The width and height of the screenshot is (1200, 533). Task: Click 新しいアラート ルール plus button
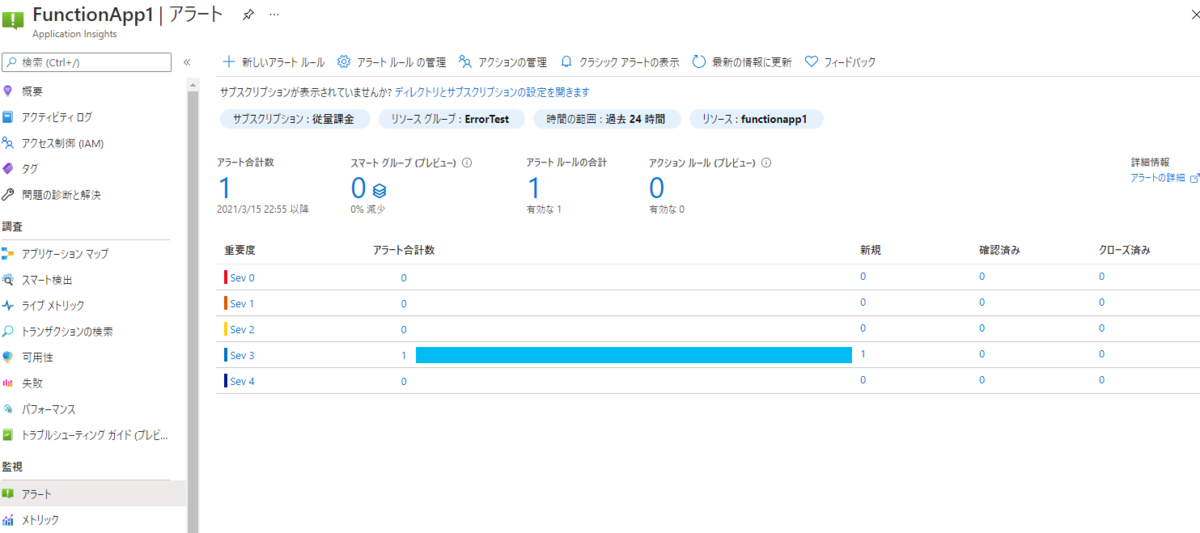pyautogui.click(x=273, y=62)
